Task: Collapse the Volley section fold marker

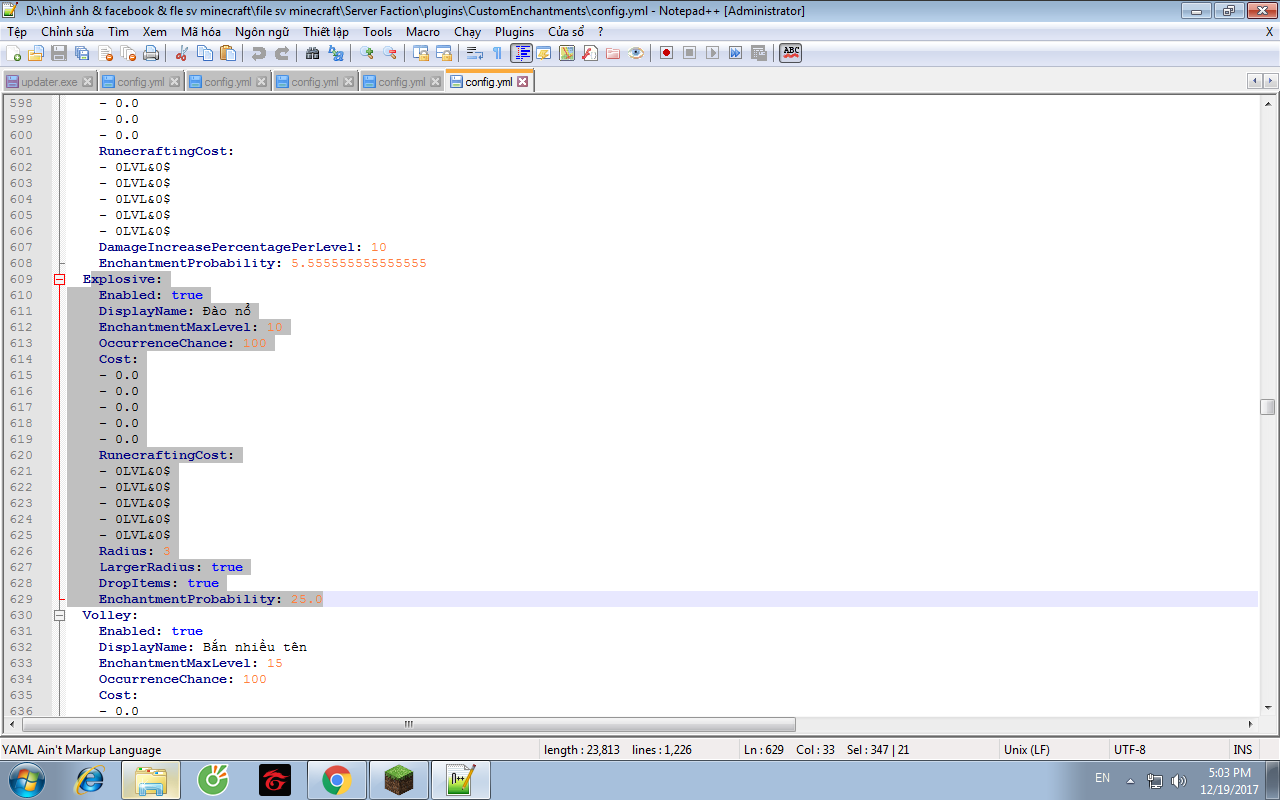Action: (x=59, y=615)
